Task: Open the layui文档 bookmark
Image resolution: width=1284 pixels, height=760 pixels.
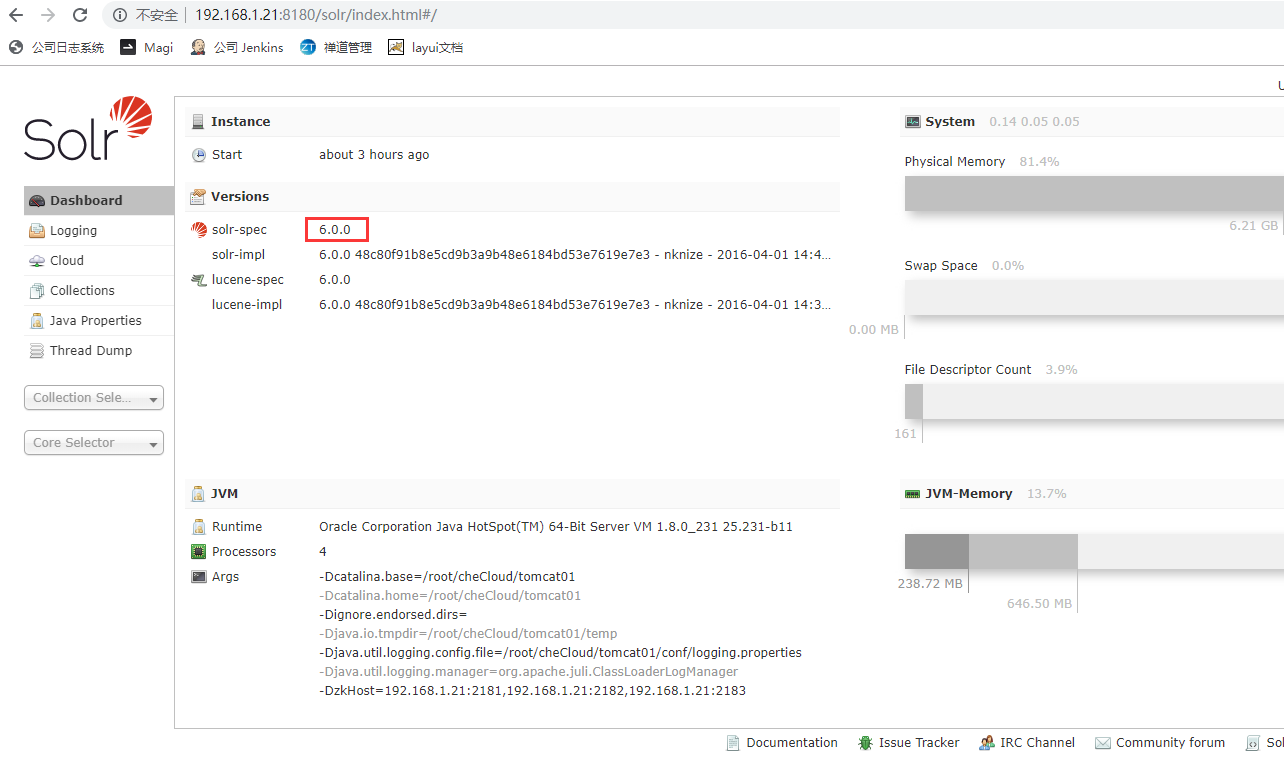Action: (425, 47)
